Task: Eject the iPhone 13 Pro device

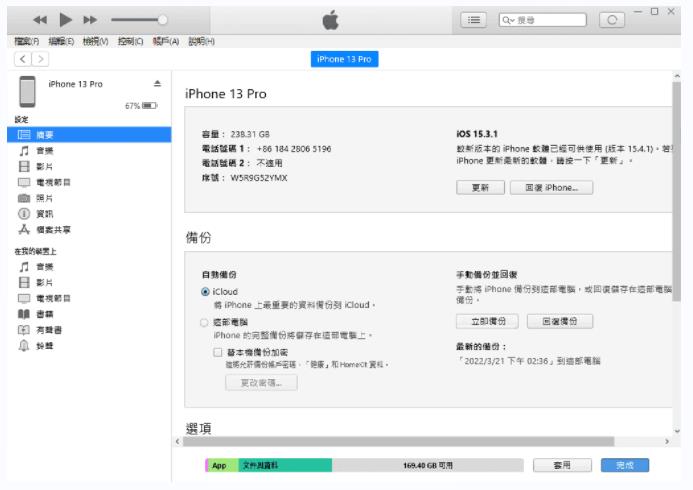Action: tap(157, 85)
